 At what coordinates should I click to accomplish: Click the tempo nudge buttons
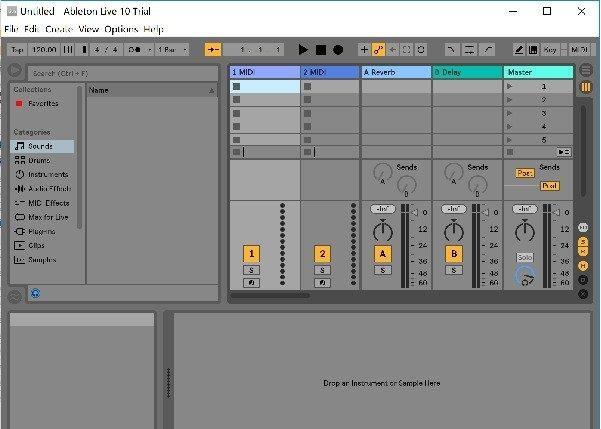point(68,50)
